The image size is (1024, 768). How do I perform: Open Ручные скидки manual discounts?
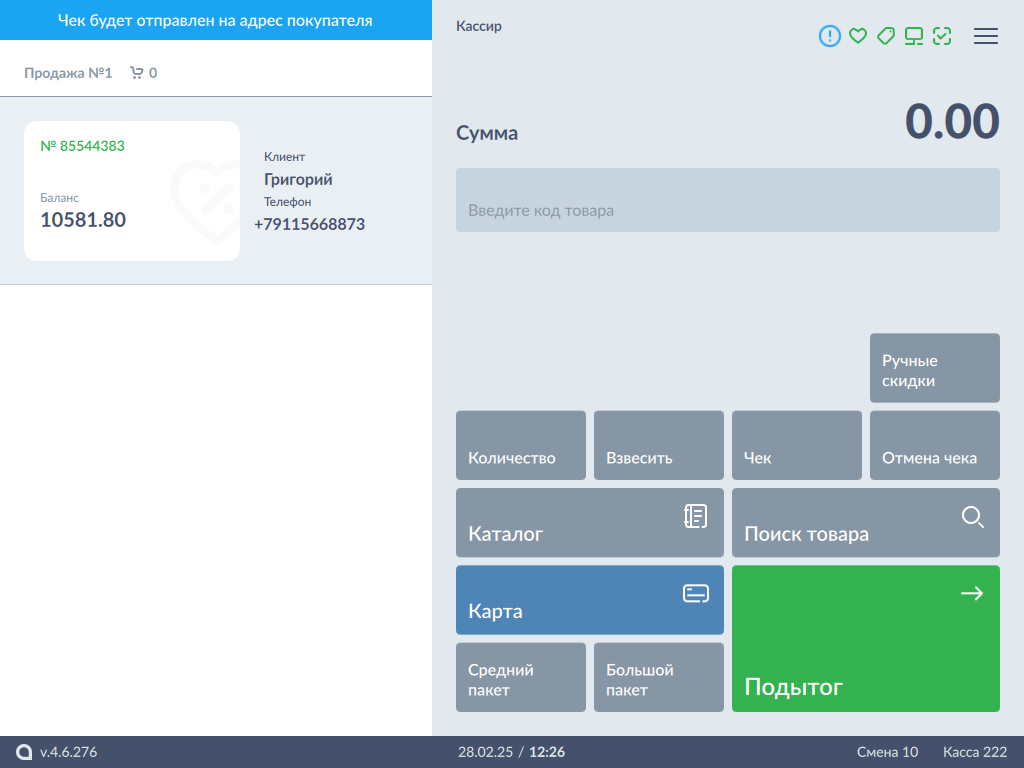coord(935,368)
